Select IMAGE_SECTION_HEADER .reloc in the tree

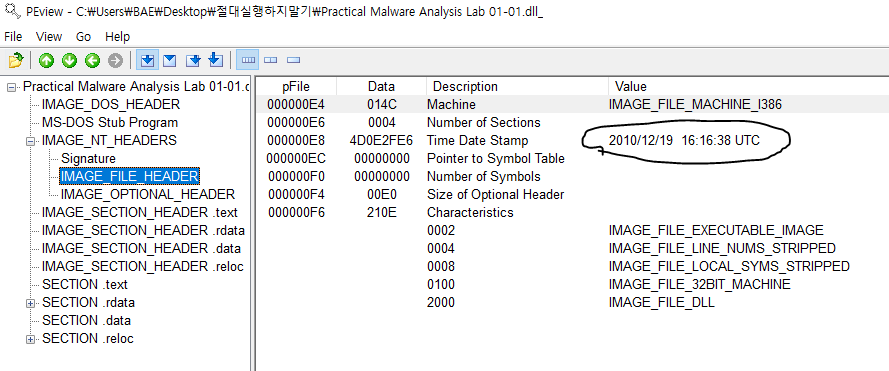[x=143, y=267]
